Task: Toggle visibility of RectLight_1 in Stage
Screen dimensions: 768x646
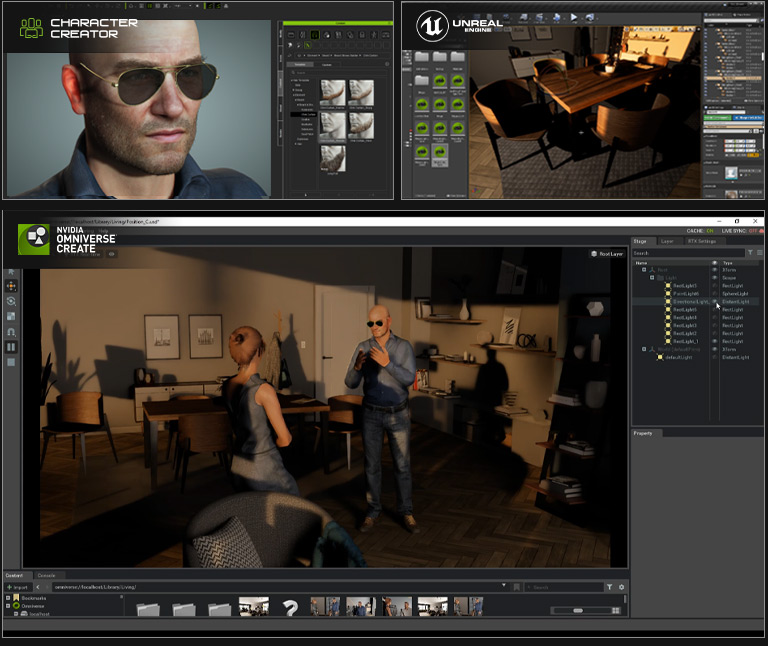Action: pyautogui.click(x=714, y=341)
